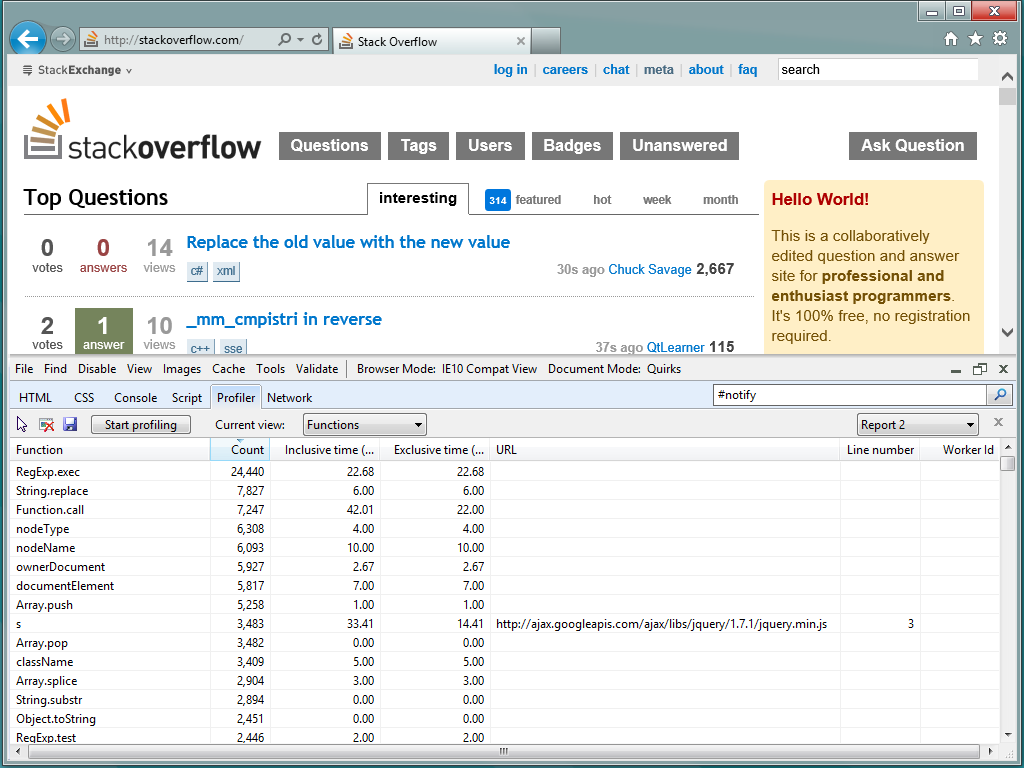Click the browser Back arrow button
The height and width of the screenshot is (768, 1024).
tap(28, 39)
